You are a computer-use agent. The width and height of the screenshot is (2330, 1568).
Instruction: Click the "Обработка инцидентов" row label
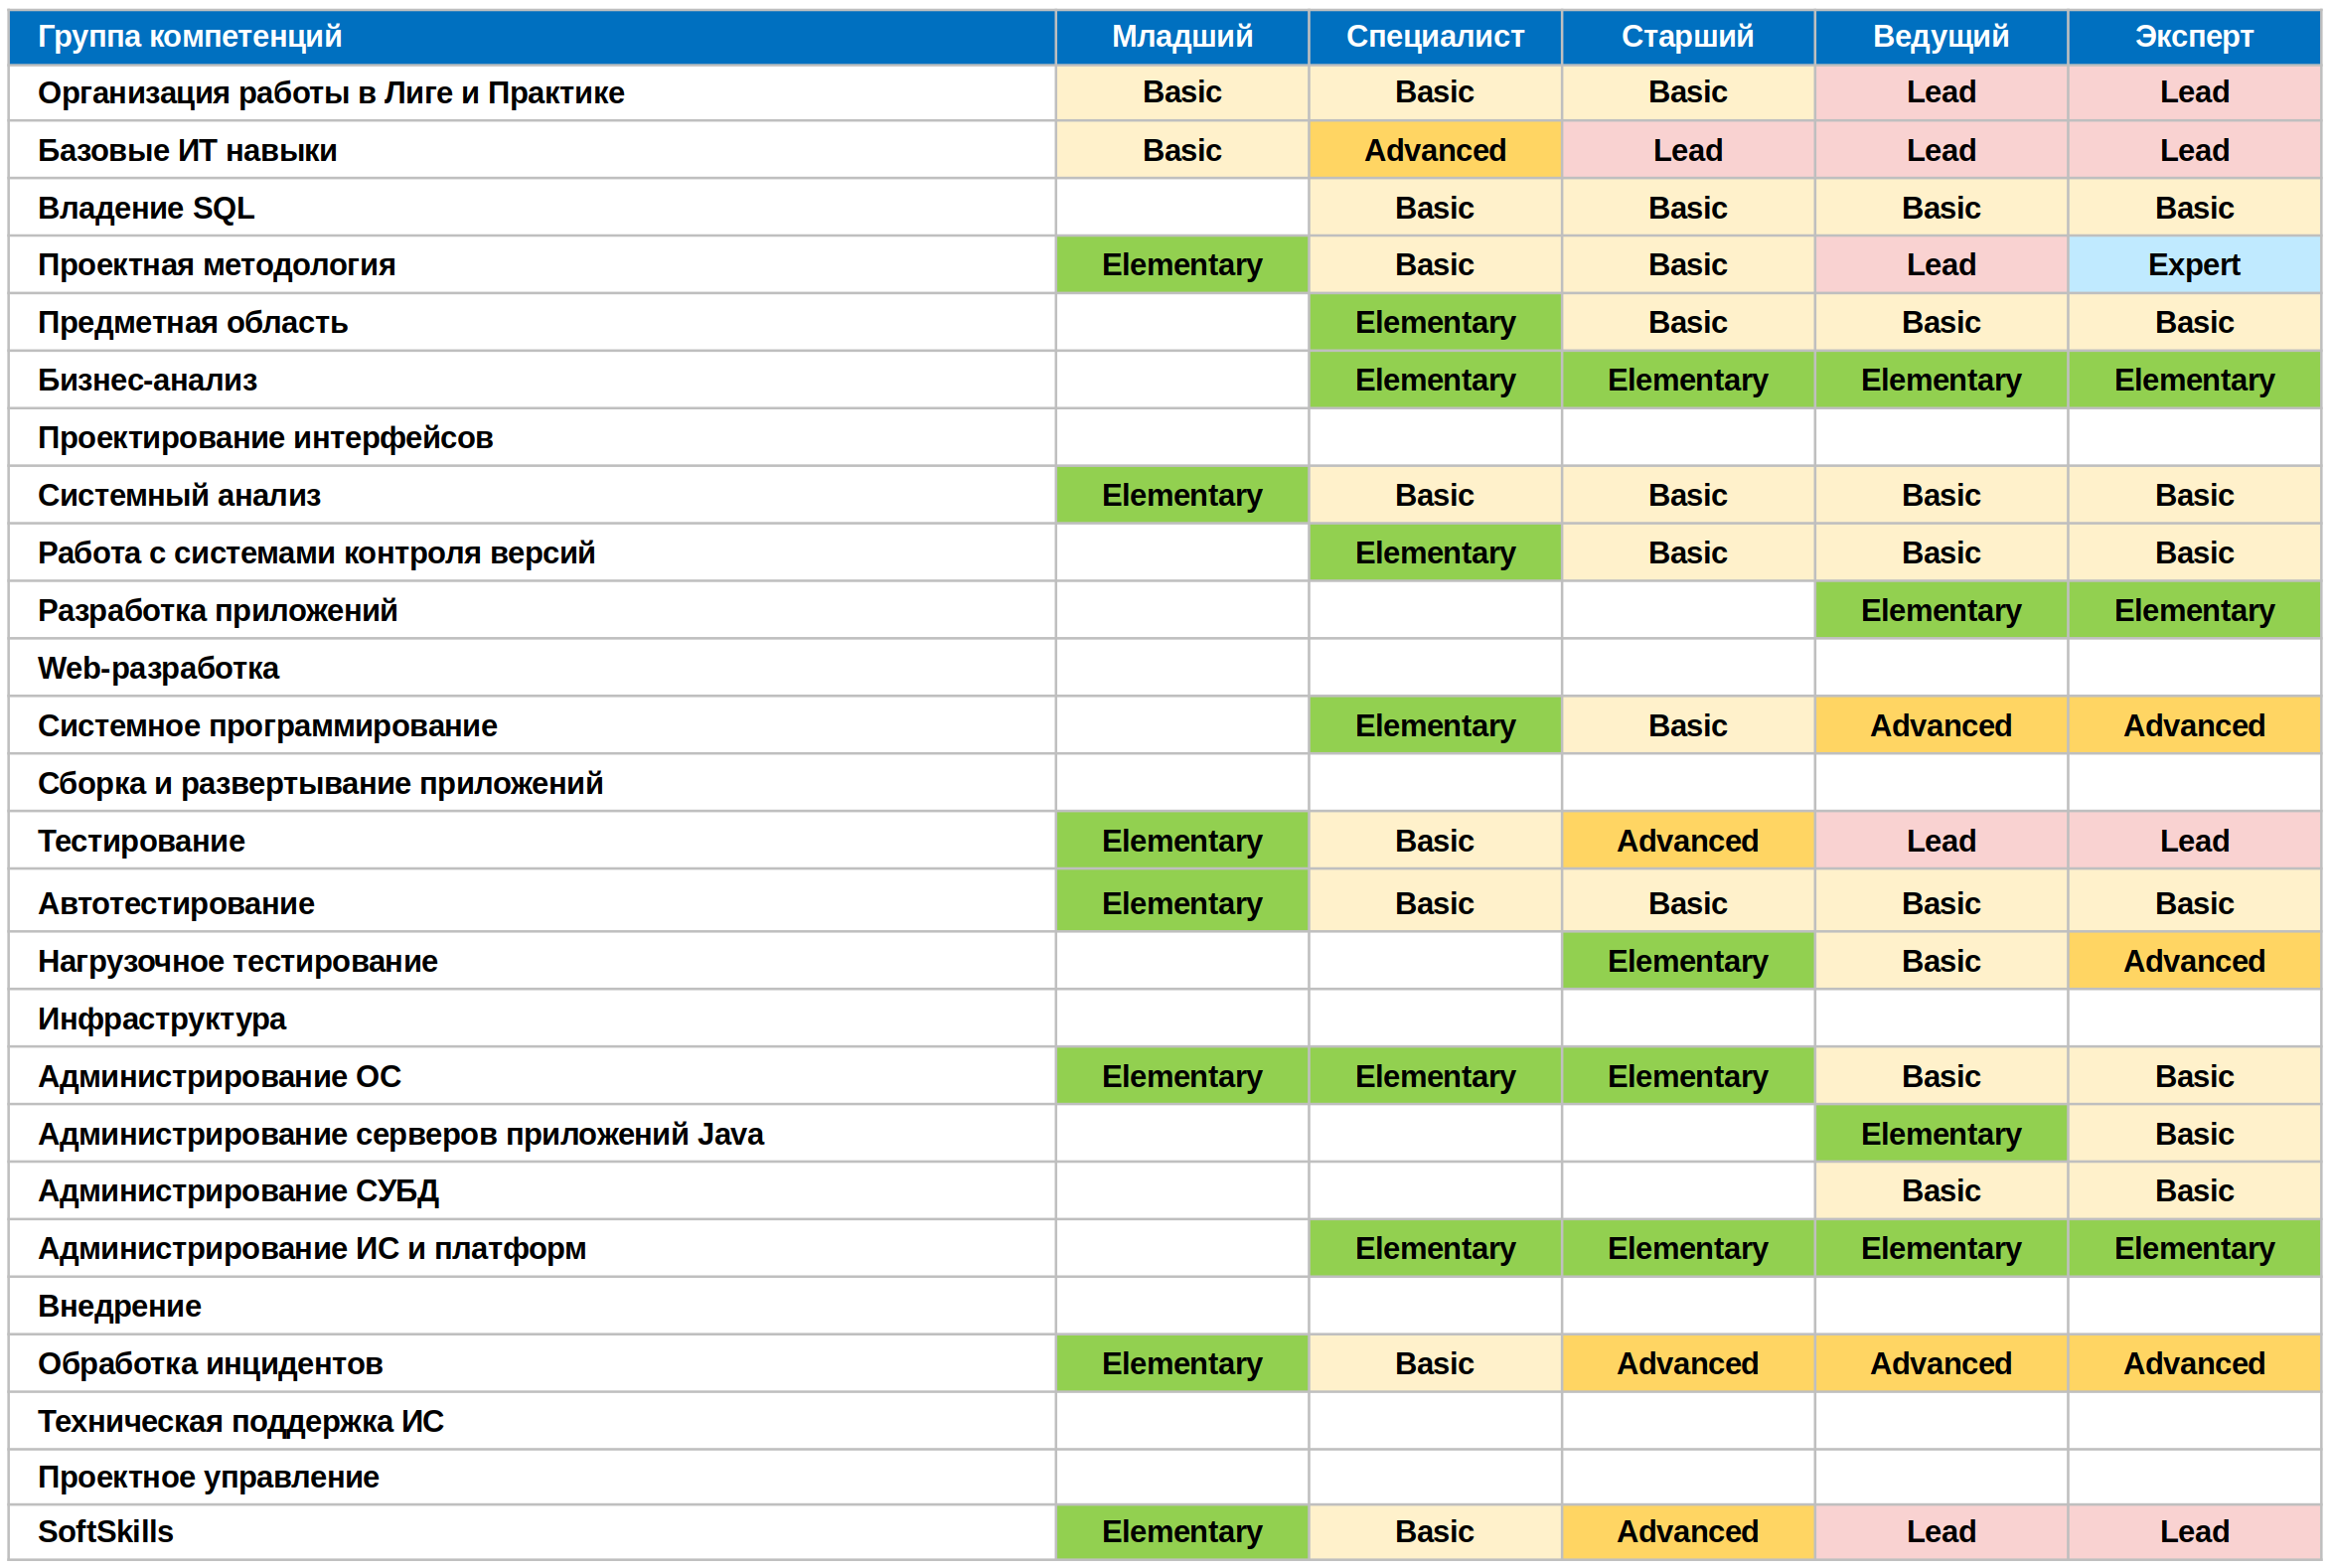click(x=210, y=1364)
